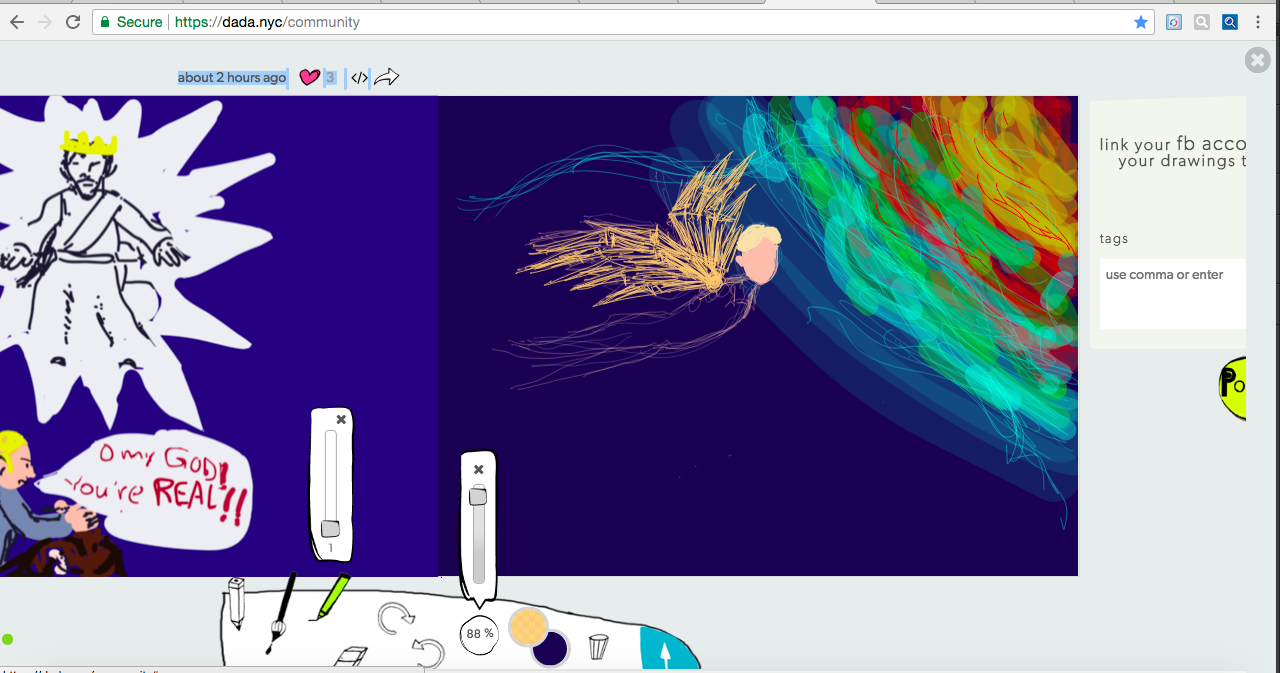
Task: Click the embed code icon
Action: pos(360,78)
